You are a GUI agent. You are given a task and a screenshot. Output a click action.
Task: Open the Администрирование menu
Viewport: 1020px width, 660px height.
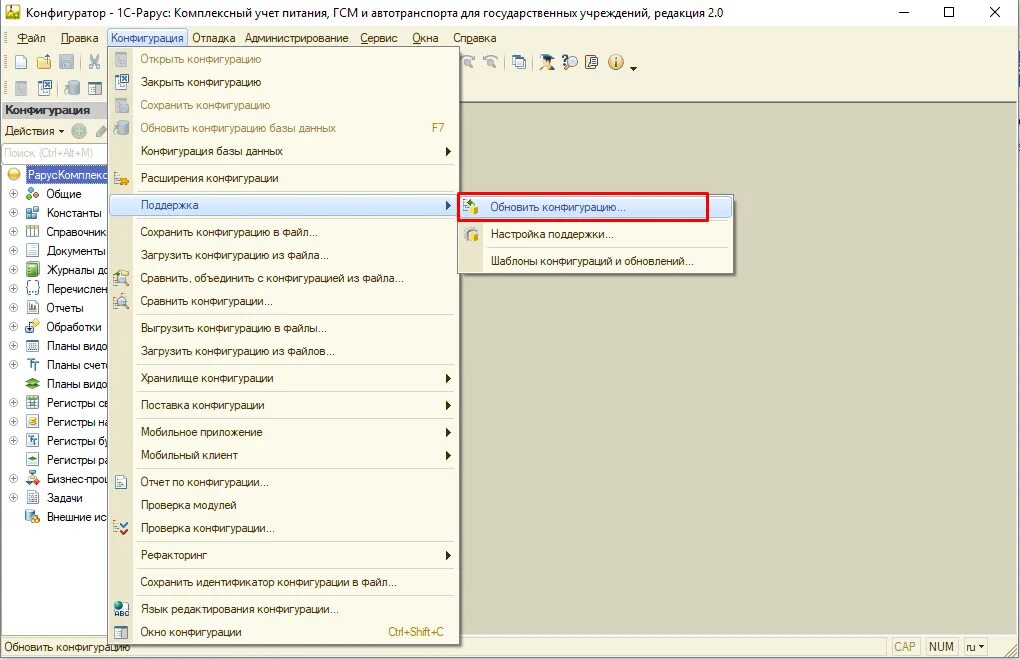click(x=297, y=38)
